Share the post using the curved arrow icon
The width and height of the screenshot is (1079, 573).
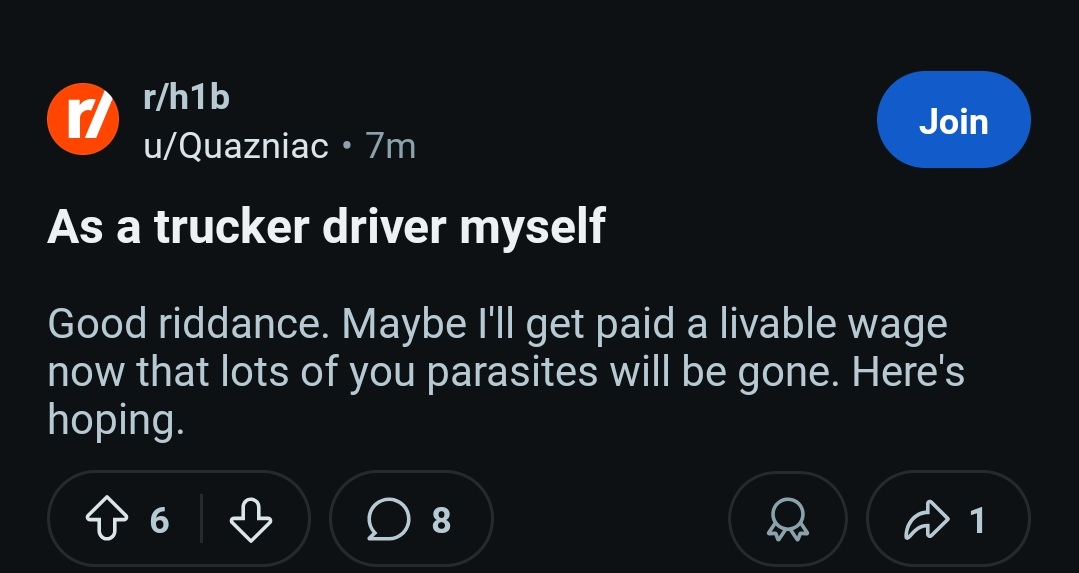tap(926, 521)
